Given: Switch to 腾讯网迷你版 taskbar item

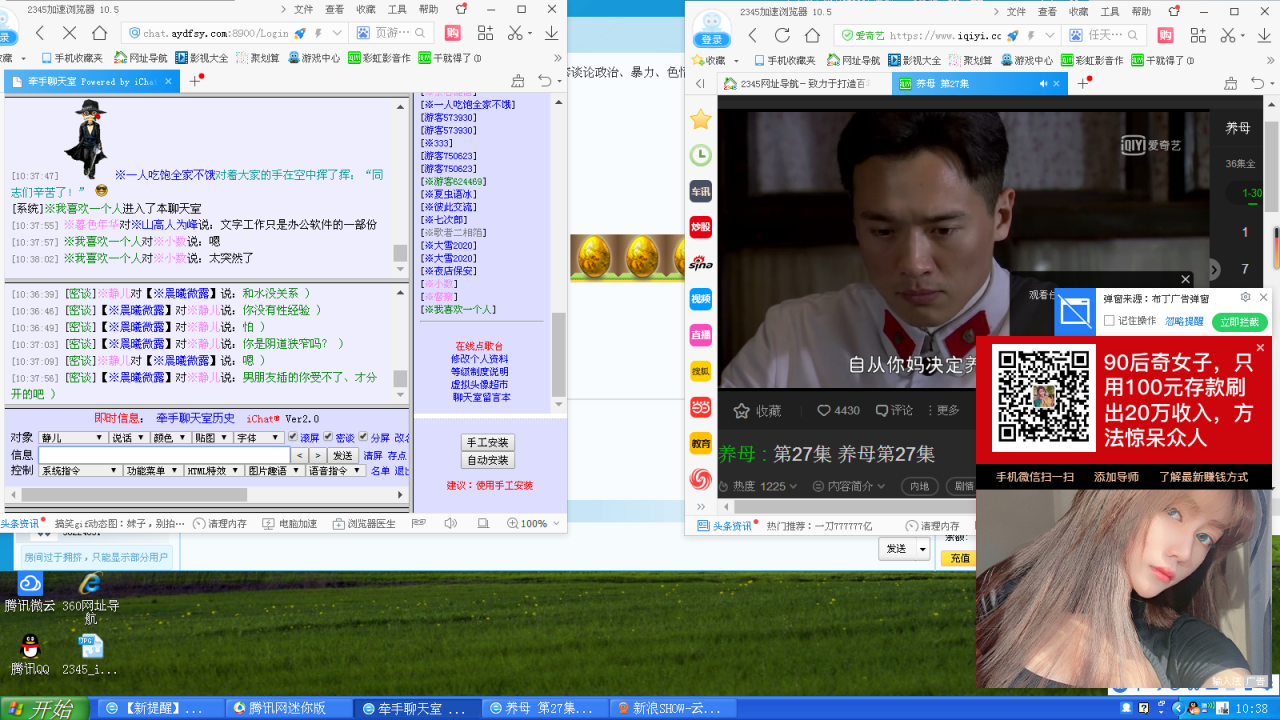Looking at the screenshot, I should coord(287,708).
